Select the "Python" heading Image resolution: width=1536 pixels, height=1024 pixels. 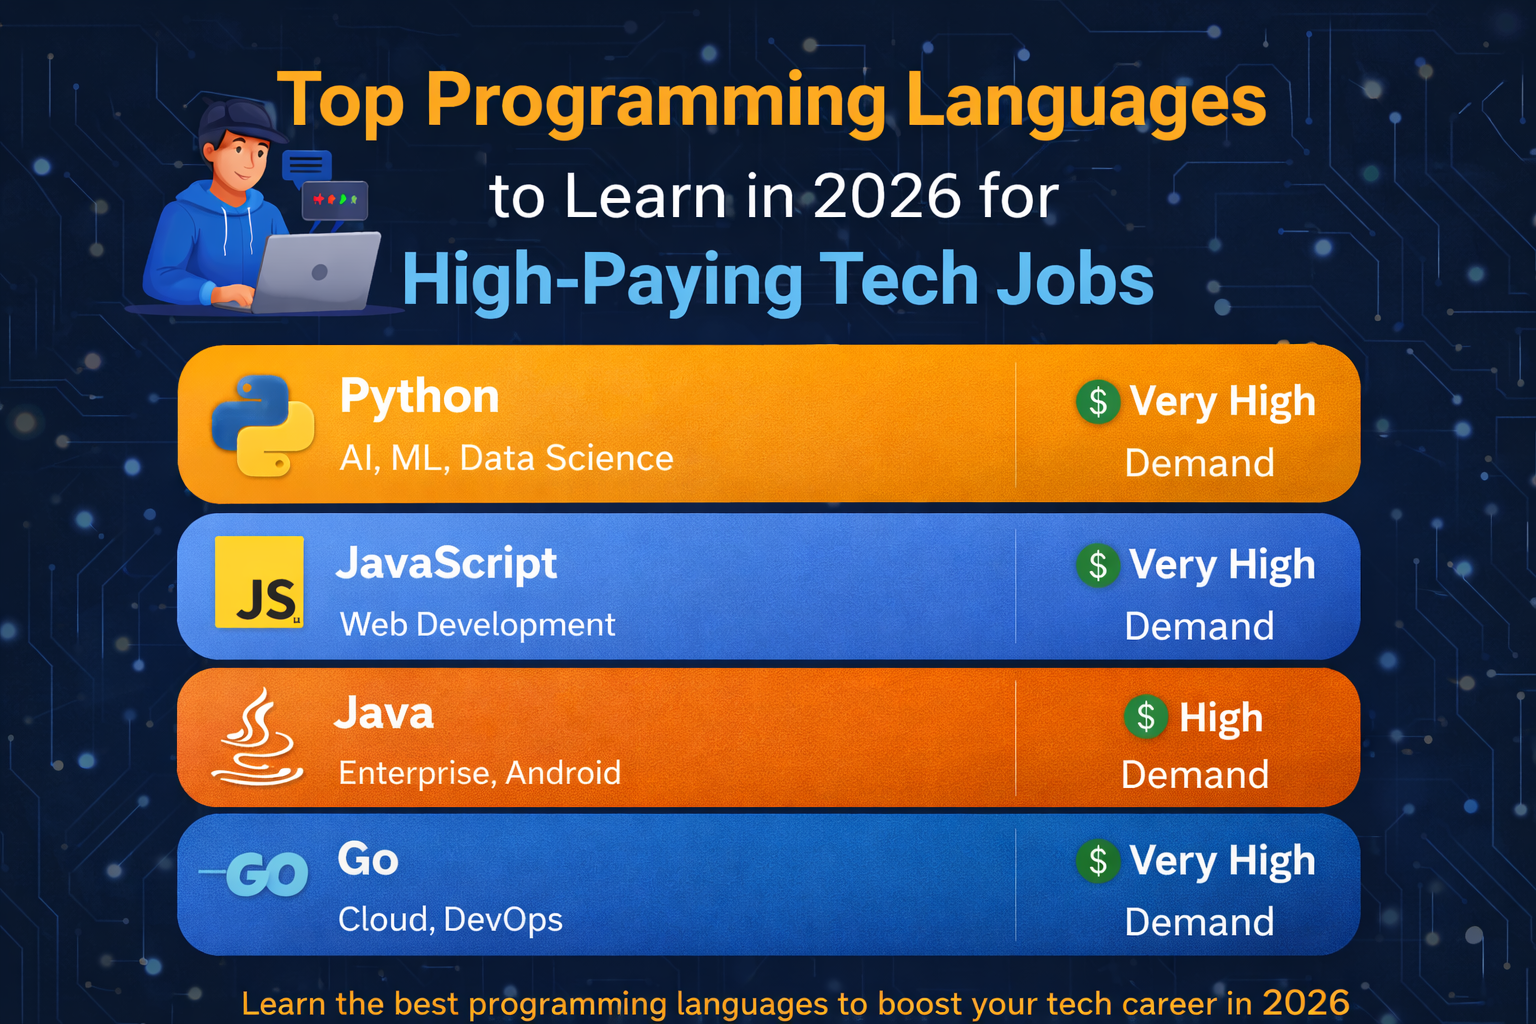pyautogui.click(x=419, y=397)
